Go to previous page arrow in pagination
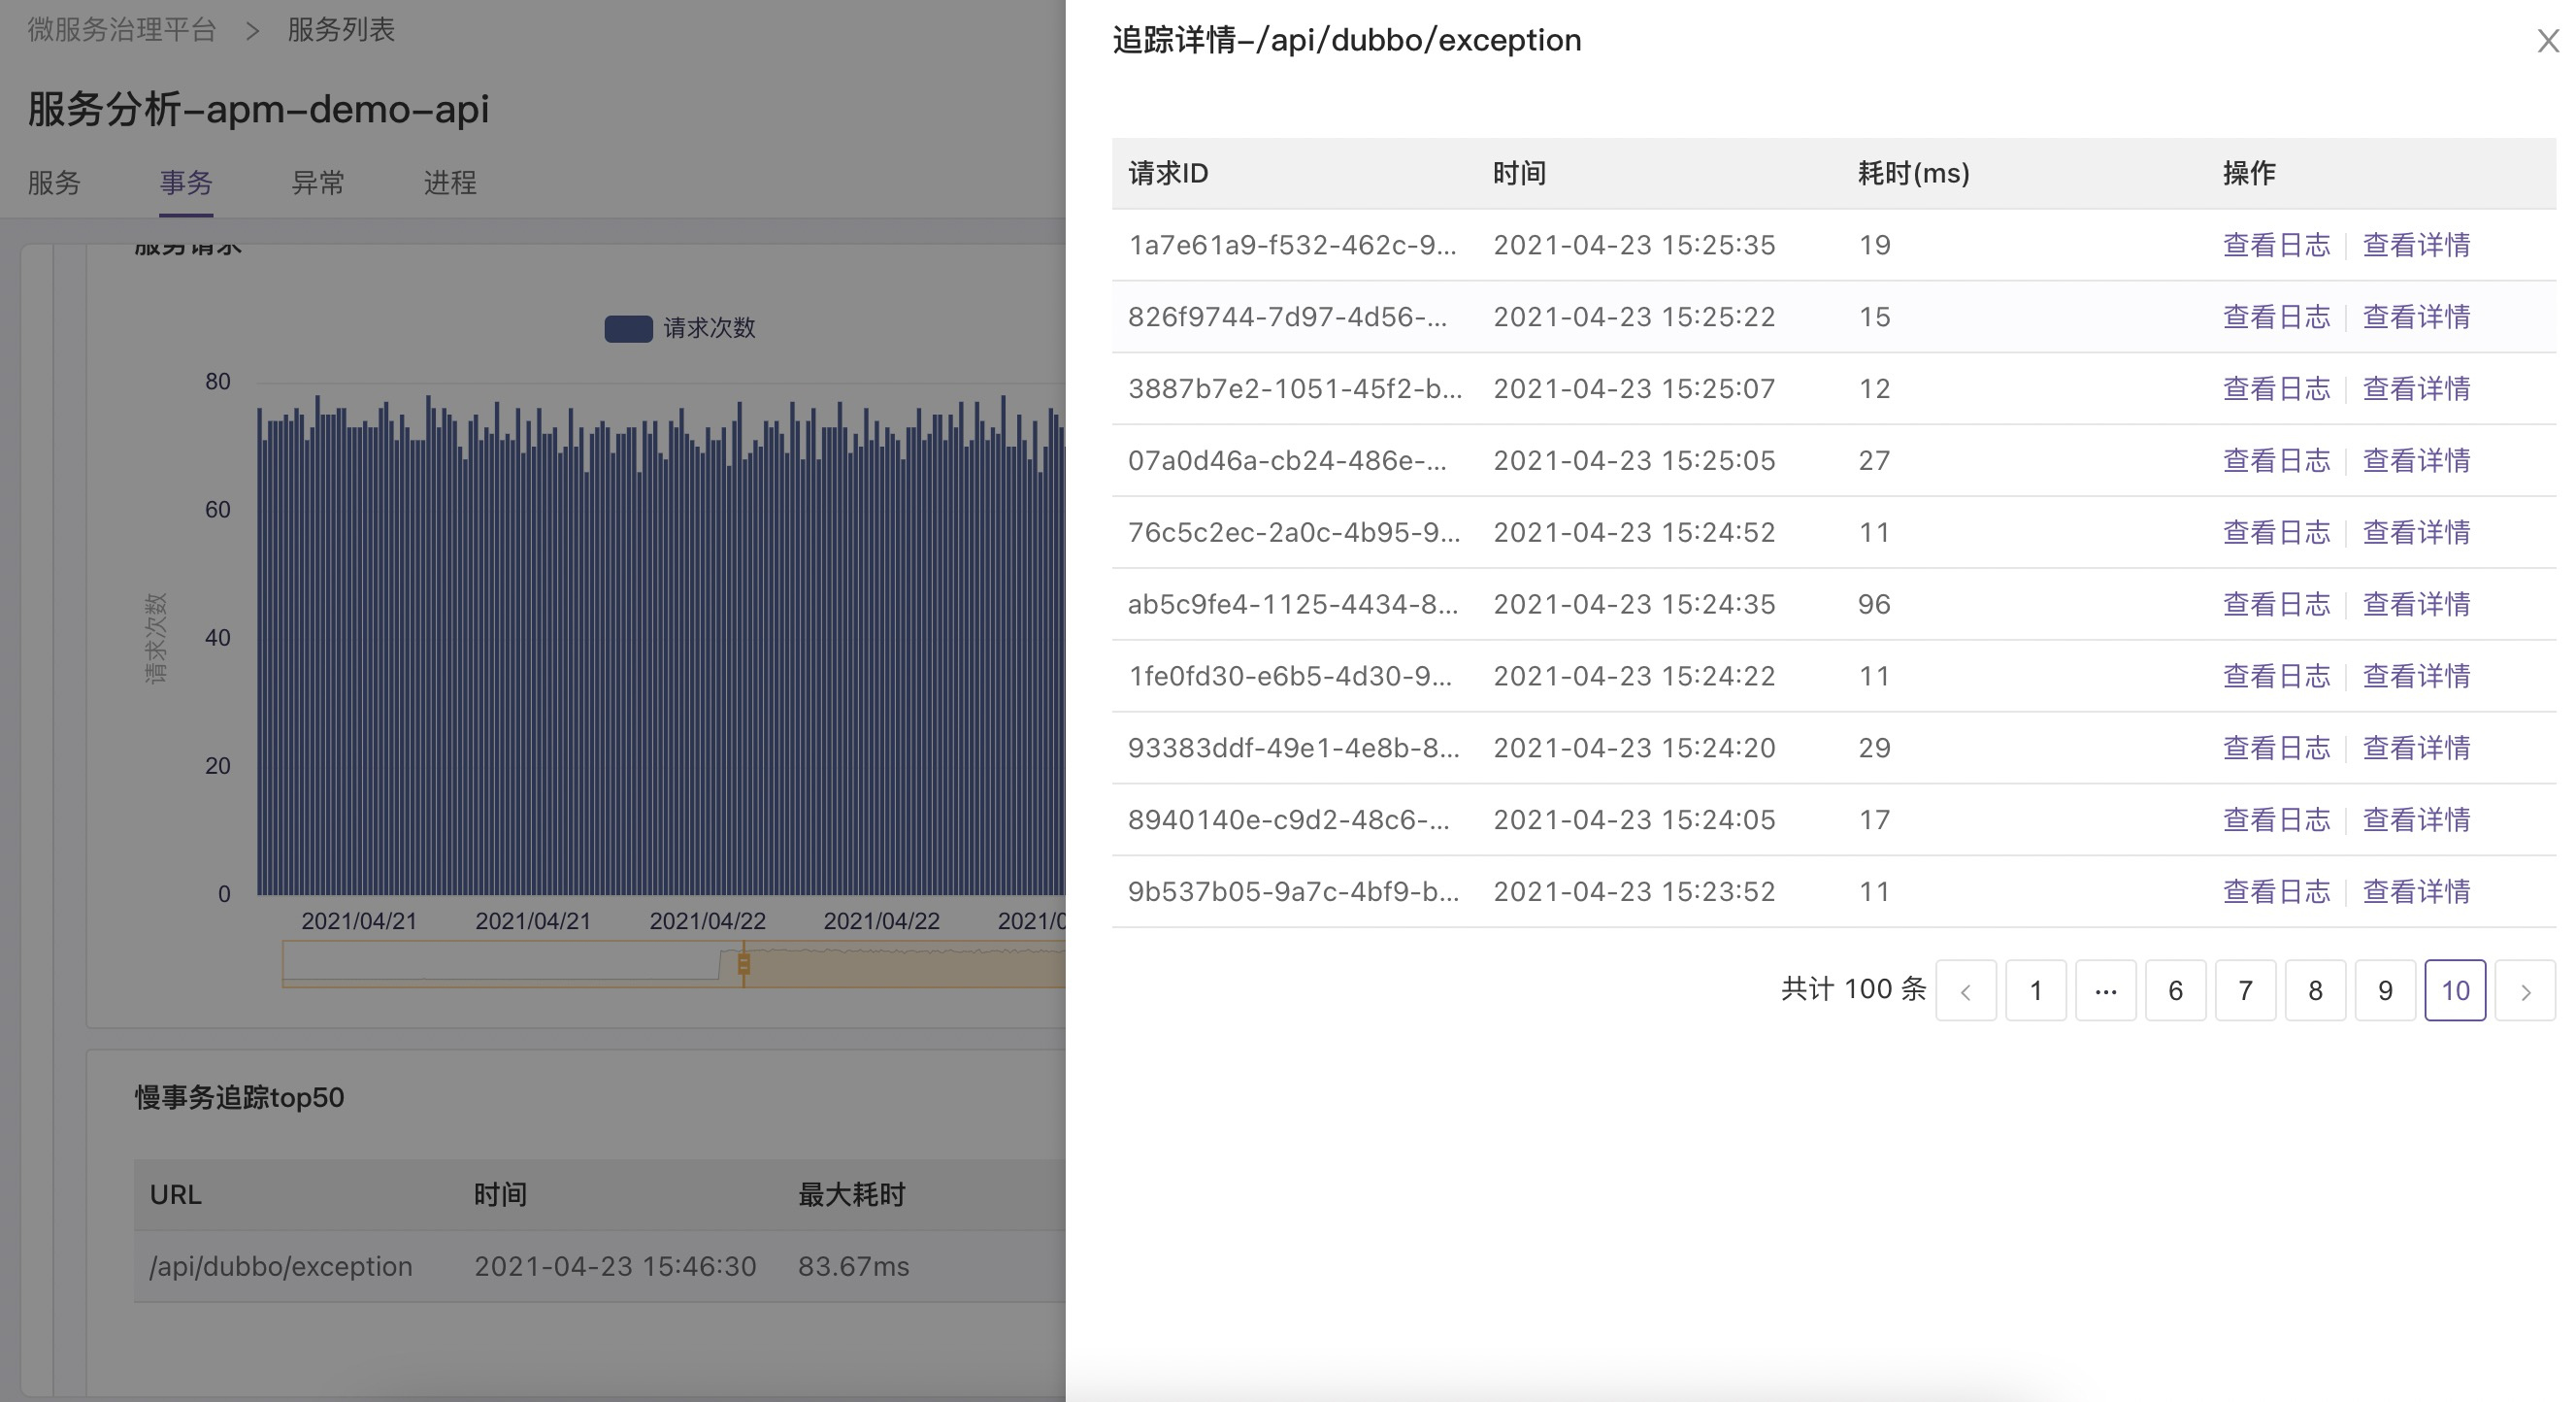 1966,990
